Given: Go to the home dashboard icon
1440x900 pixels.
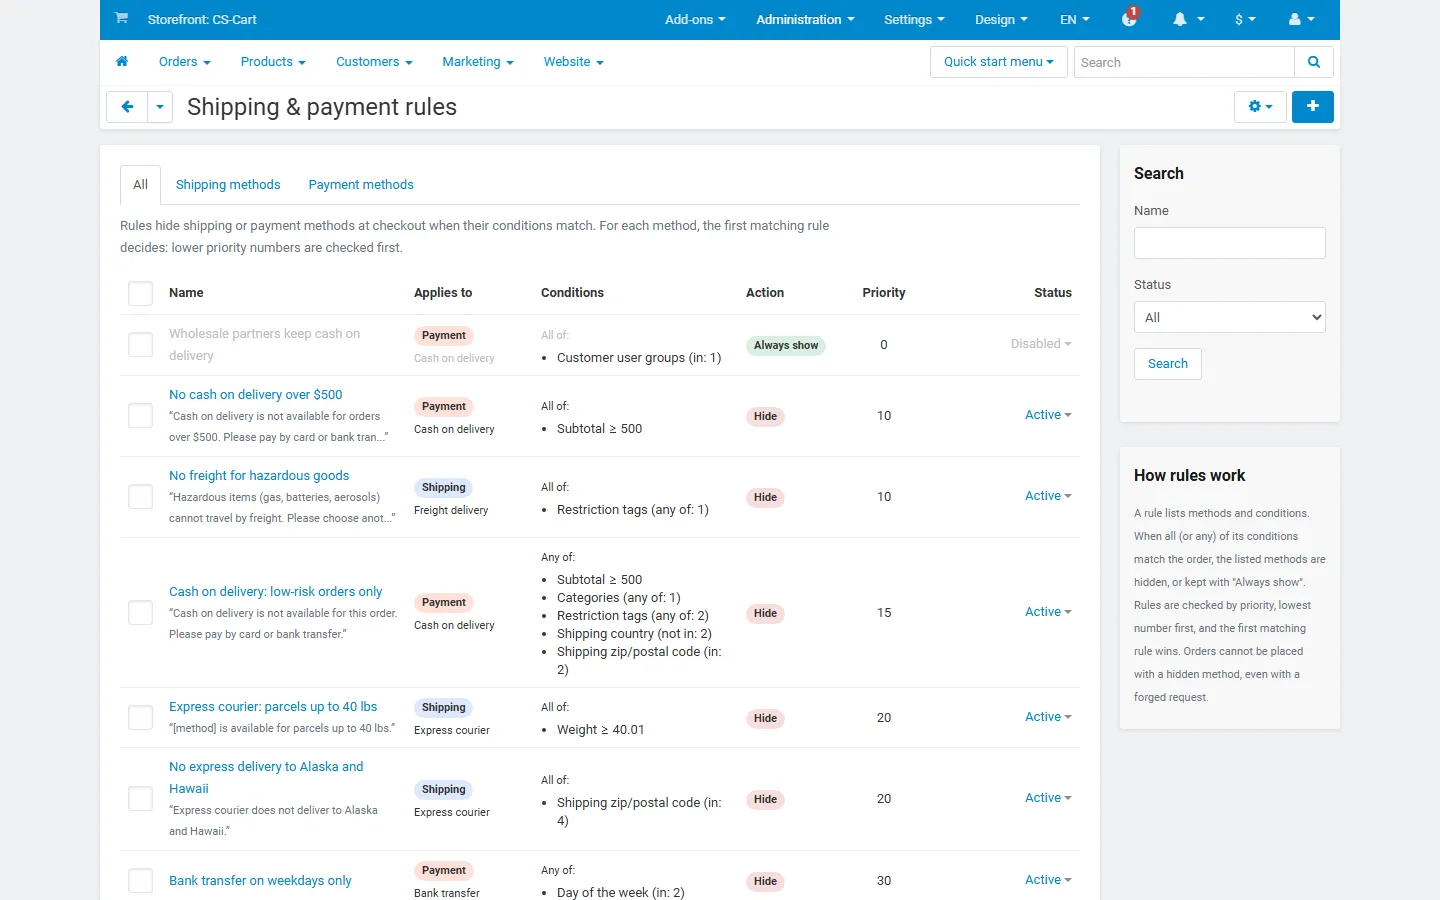Looking at the screenshot, I should click(x=122, y=62).
